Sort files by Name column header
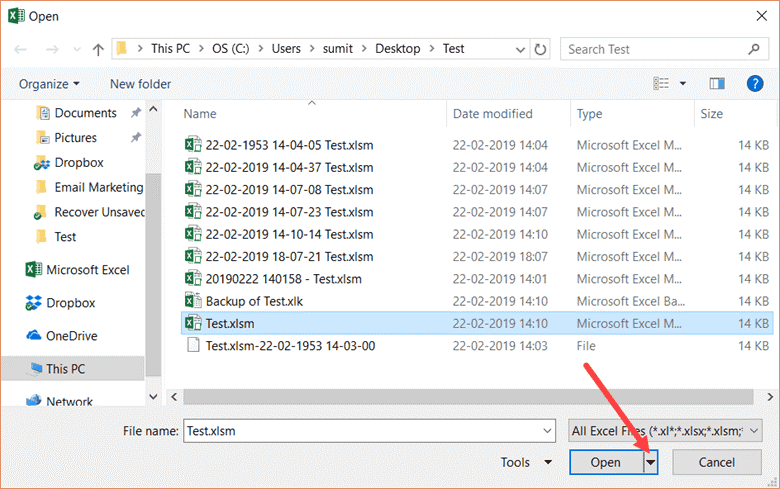Viewport: 780px width, 489px height. [200, 114]
